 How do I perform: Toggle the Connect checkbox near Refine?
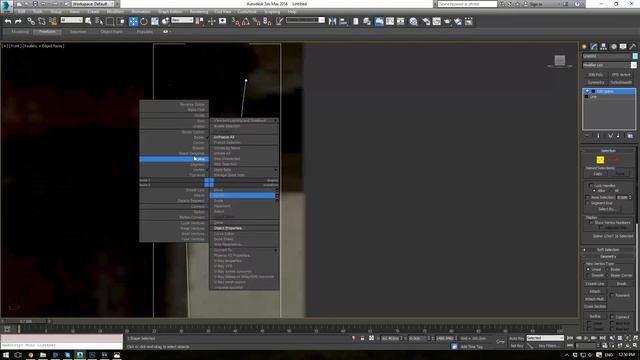pyautogui.click(x=612, y=317)
